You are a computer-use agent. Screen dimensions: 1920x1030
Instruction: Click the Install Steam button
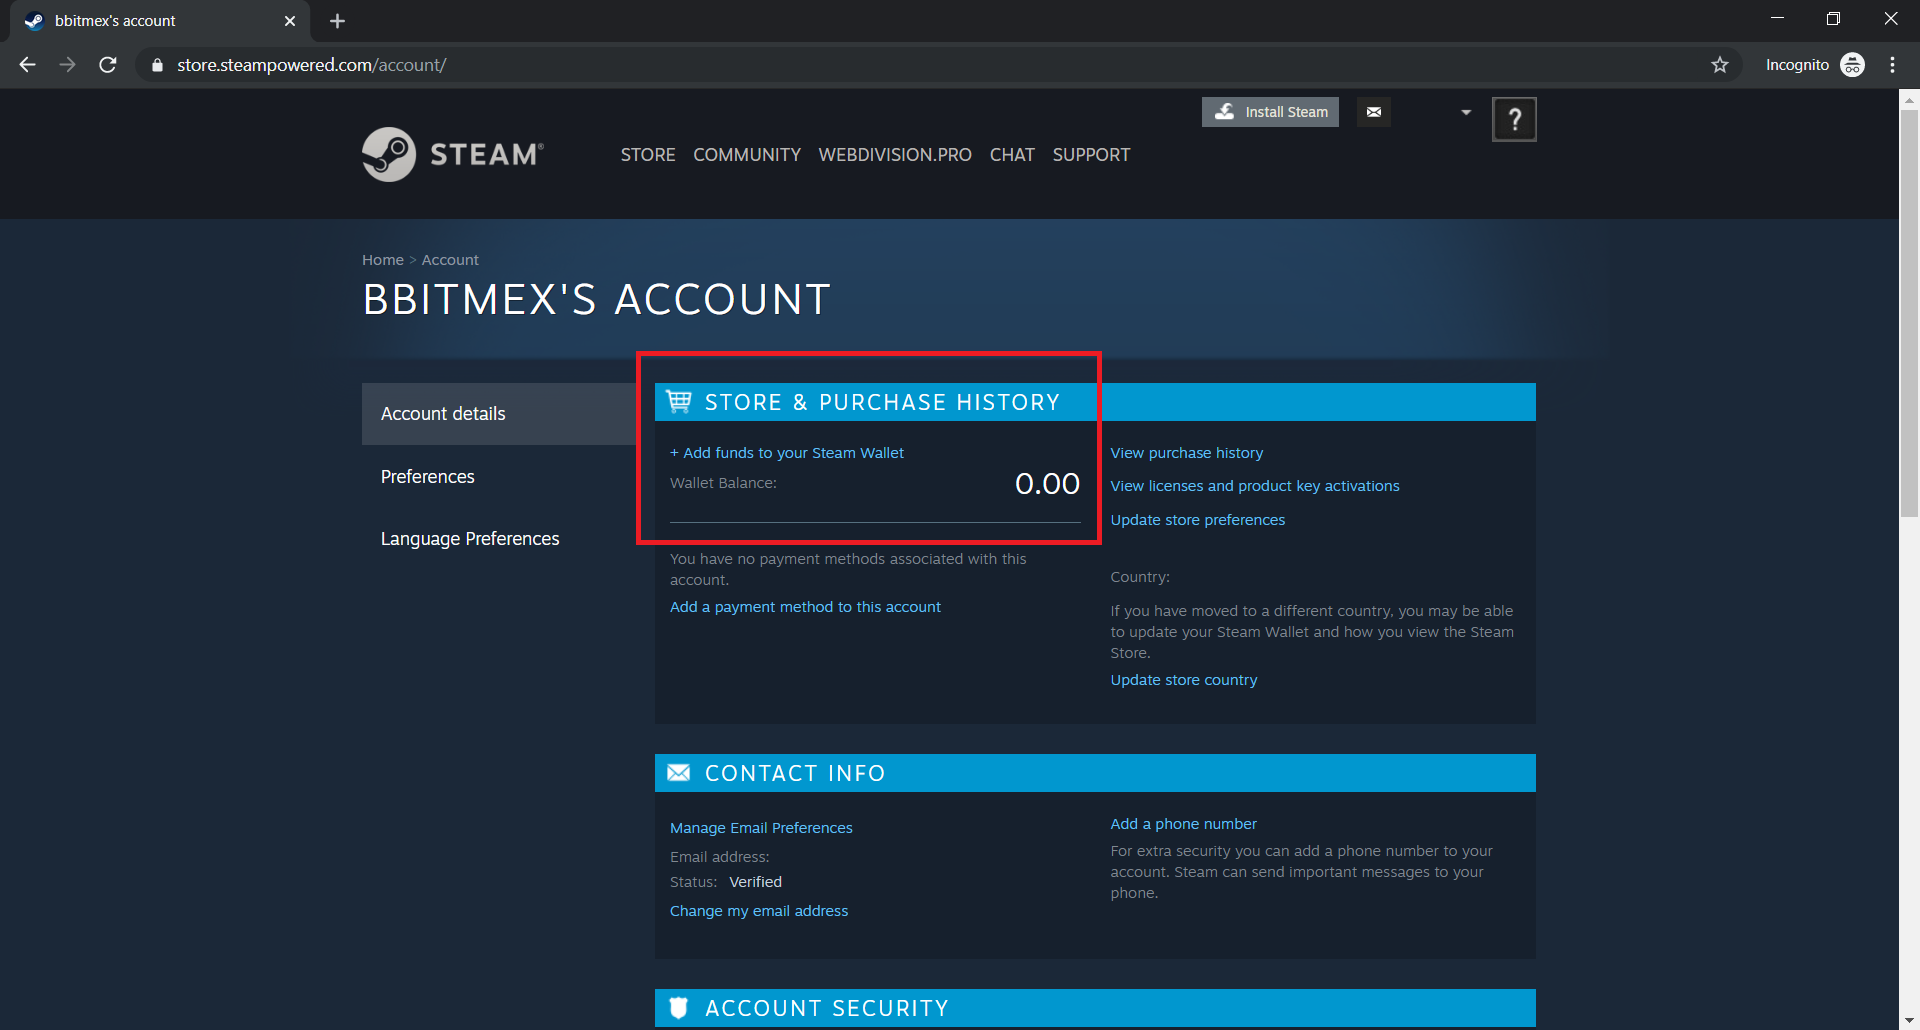coord(1270,112)
